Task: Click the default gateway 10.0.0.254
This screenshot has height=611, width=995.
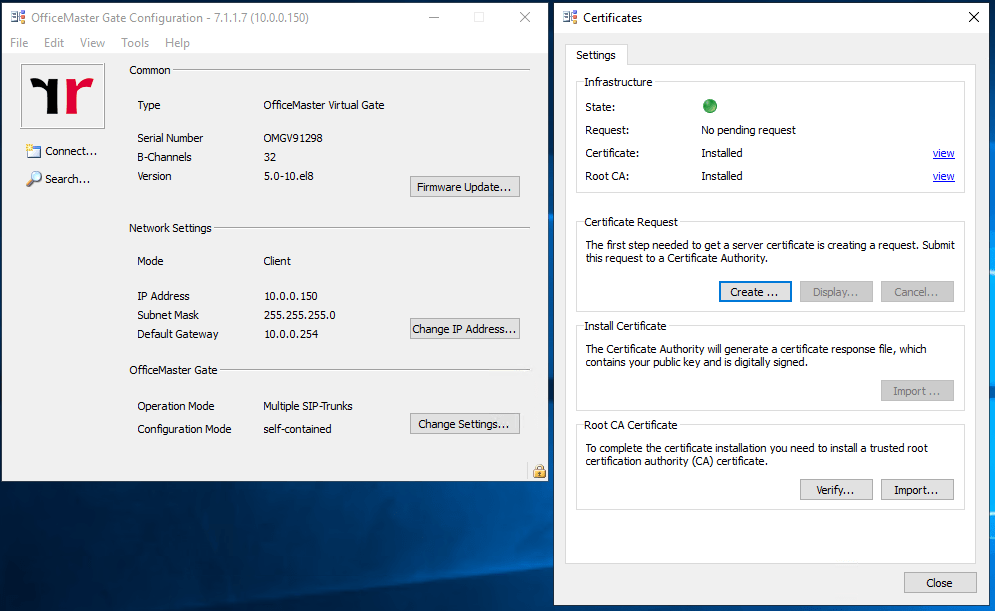Action: point(291,334)
